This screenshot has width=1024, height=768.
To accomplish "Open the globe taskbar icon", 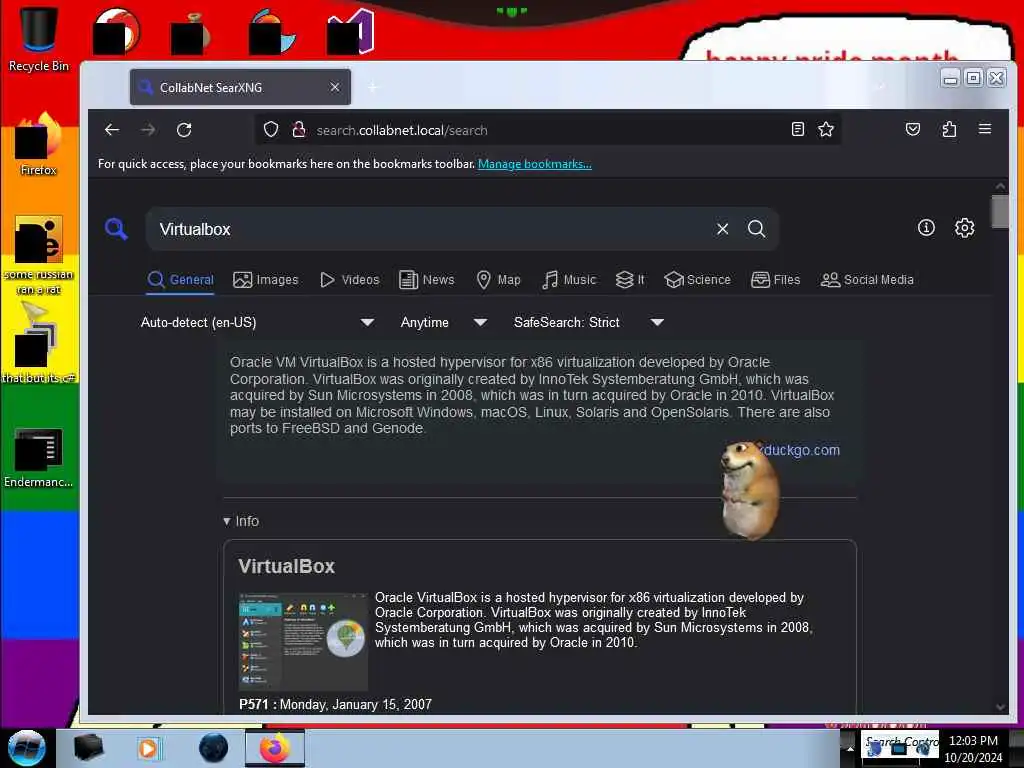I will [214, 748].
